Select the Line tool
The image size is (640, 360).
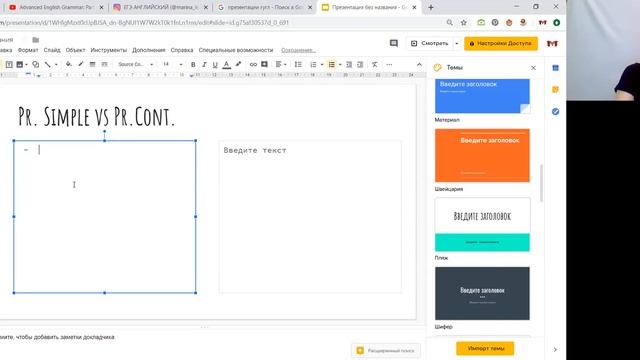(x=48, y=64)
